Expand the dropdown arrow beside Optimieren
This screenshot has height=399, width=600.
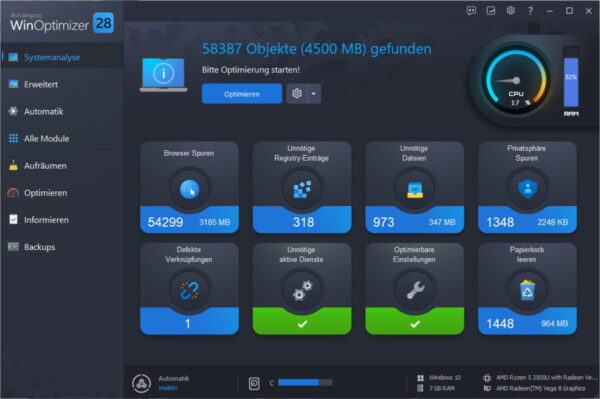[x=314, y=94]
